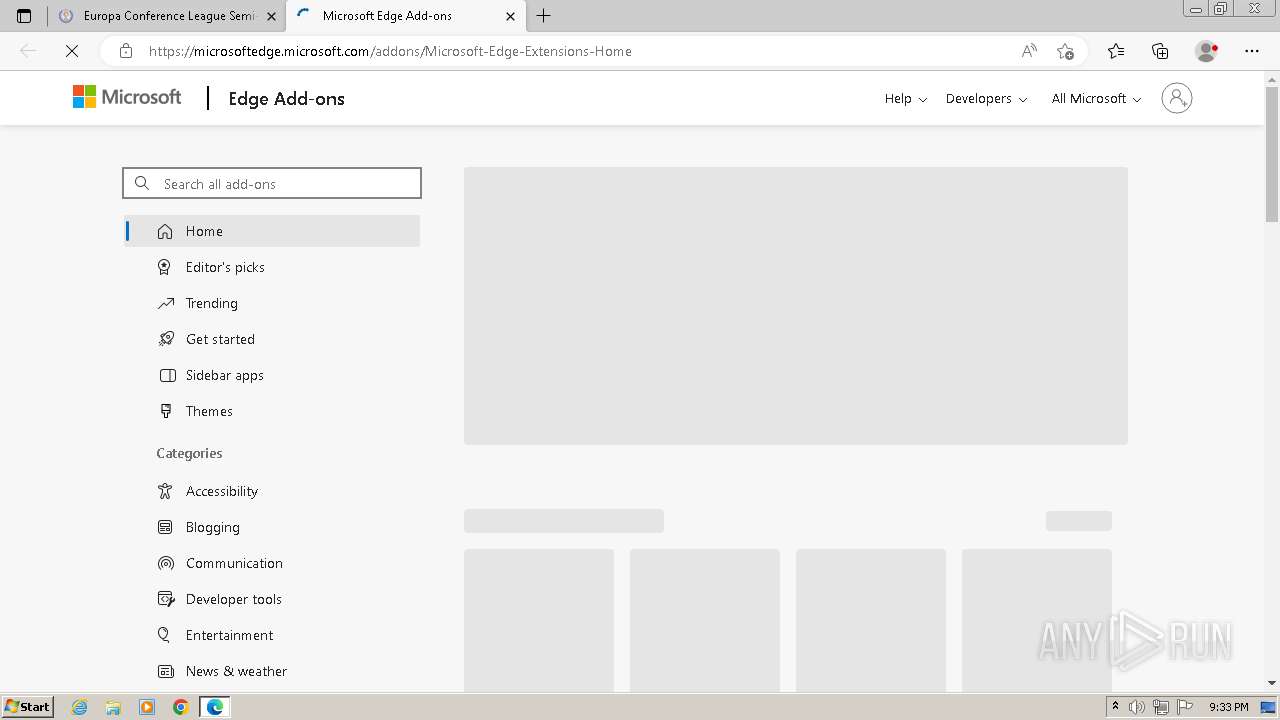View site information lock icon

click(x=126, y=51)
